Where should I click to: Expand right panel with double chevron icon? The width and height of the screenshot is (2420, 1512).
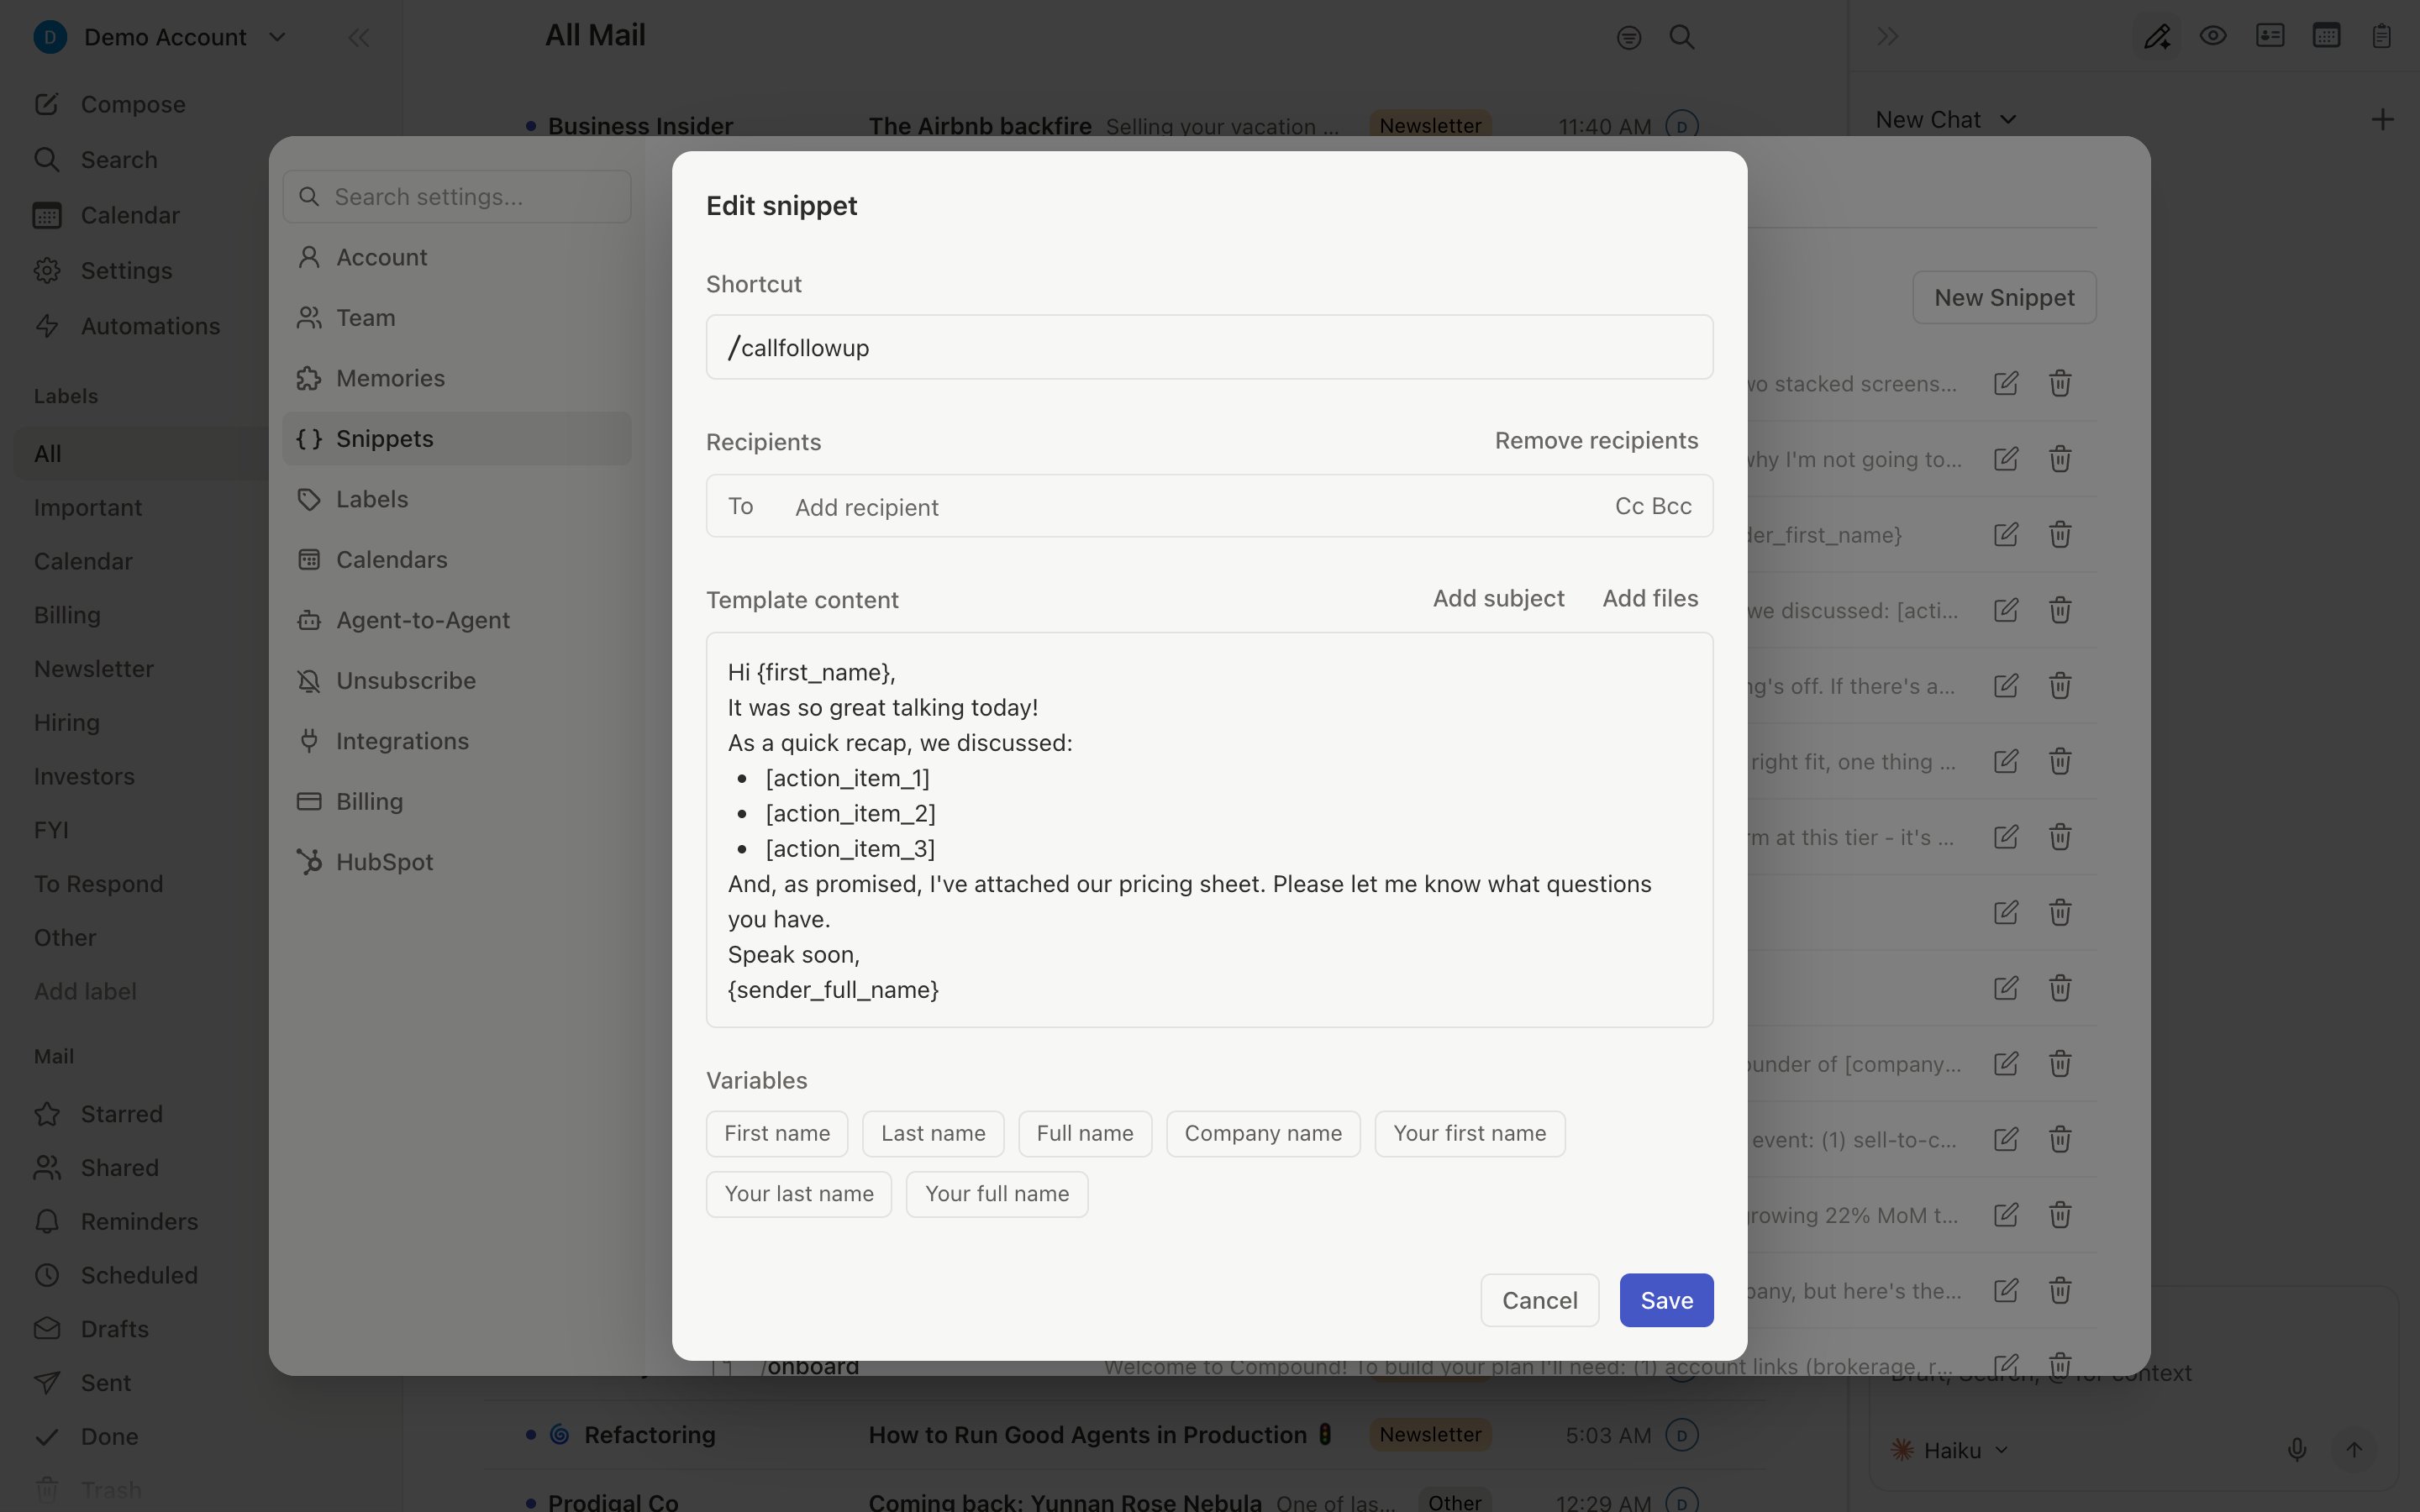coord(1887,37)
